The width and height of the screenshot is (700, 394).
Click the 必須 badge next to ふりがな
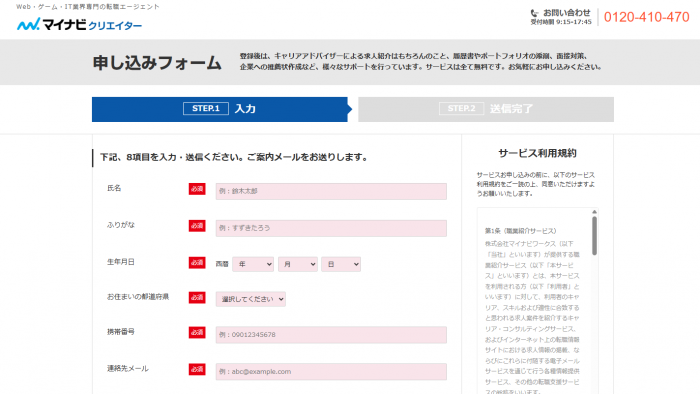click(x=197, y=226)
